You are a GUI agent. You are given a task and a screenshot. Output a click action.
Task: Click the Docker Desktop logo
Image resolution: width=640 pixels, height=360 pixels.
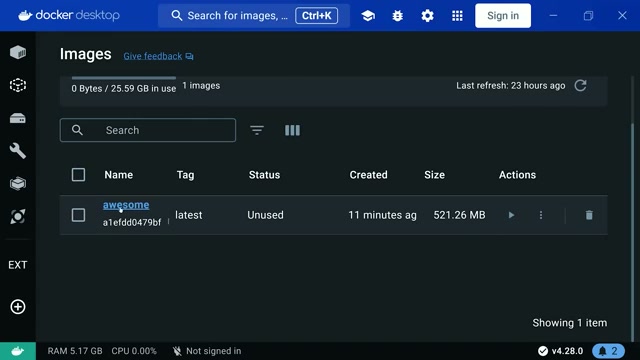[69, 16]
